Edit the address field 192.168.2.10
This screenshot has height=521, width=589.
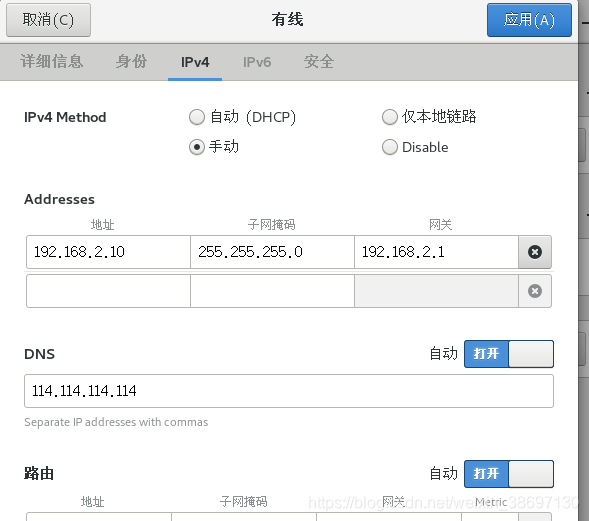pyautogui.click(x=108, y=252)
